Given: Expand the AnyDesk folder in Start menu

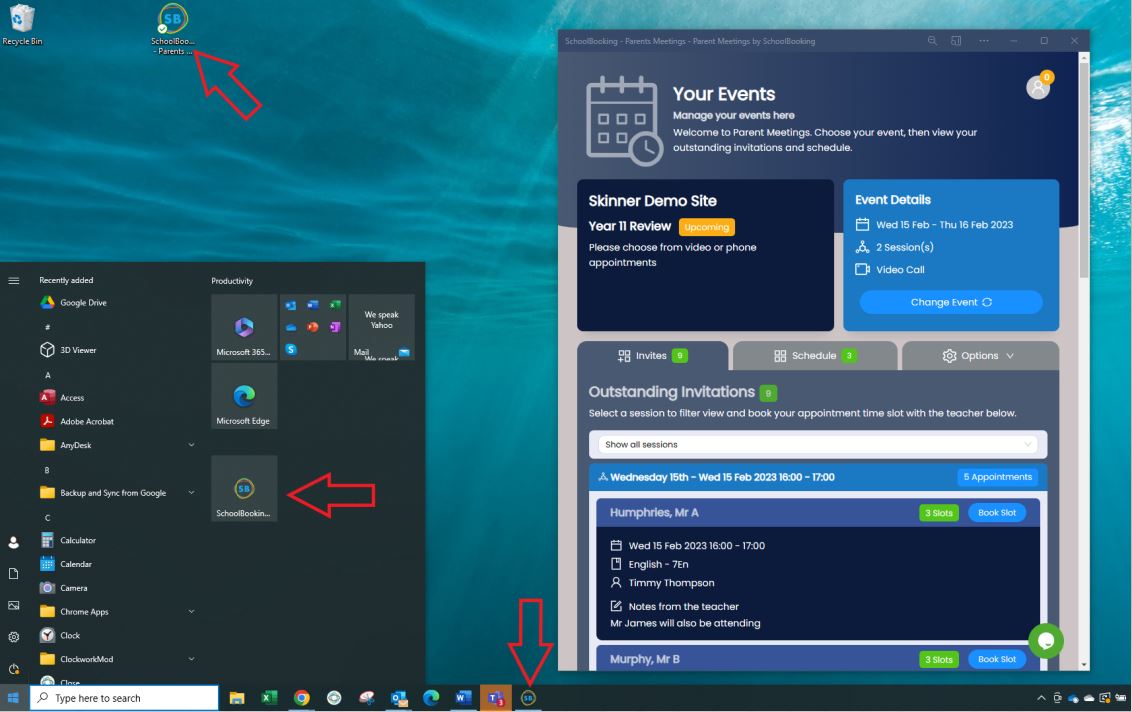Looking at the screenshot, I should [x=117, y=445].
